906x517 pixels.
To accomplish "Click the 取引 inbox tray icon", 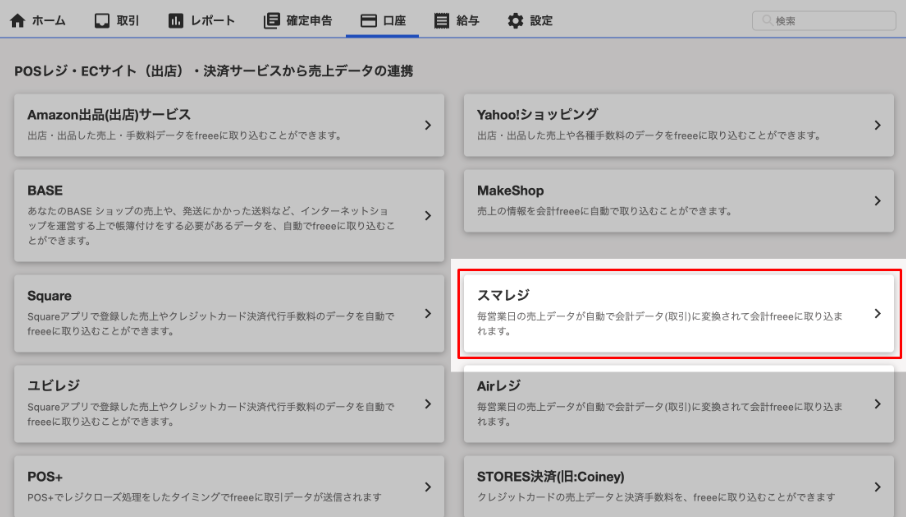I will pos(102,20).
